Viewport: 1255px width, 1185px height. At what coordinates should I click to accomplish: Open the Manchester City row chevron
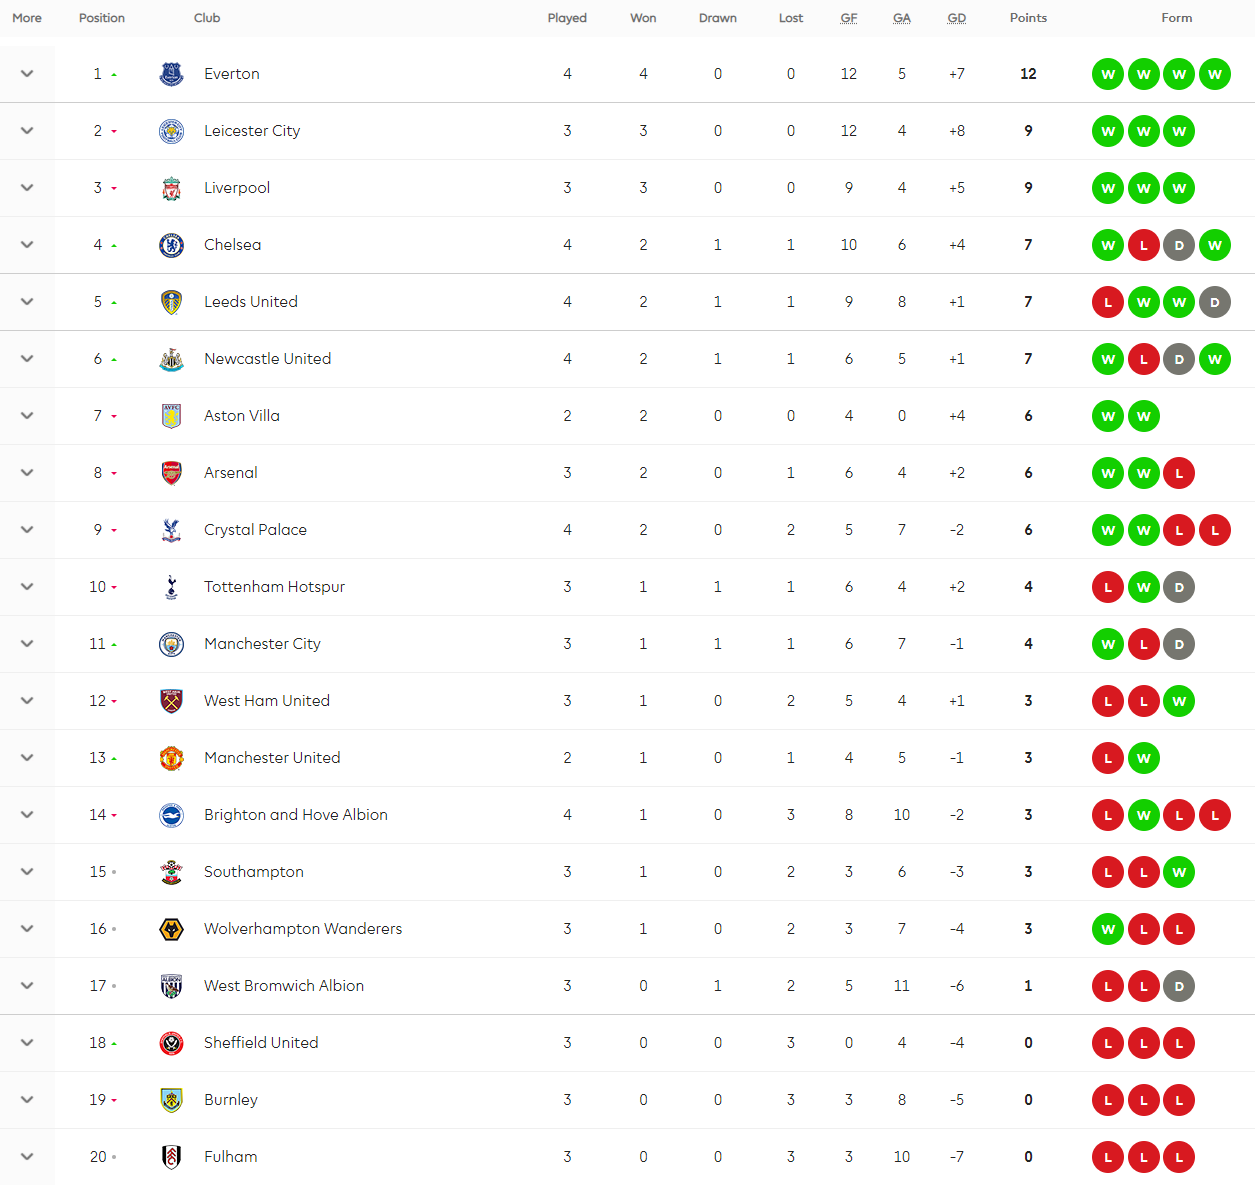[27, 644]
